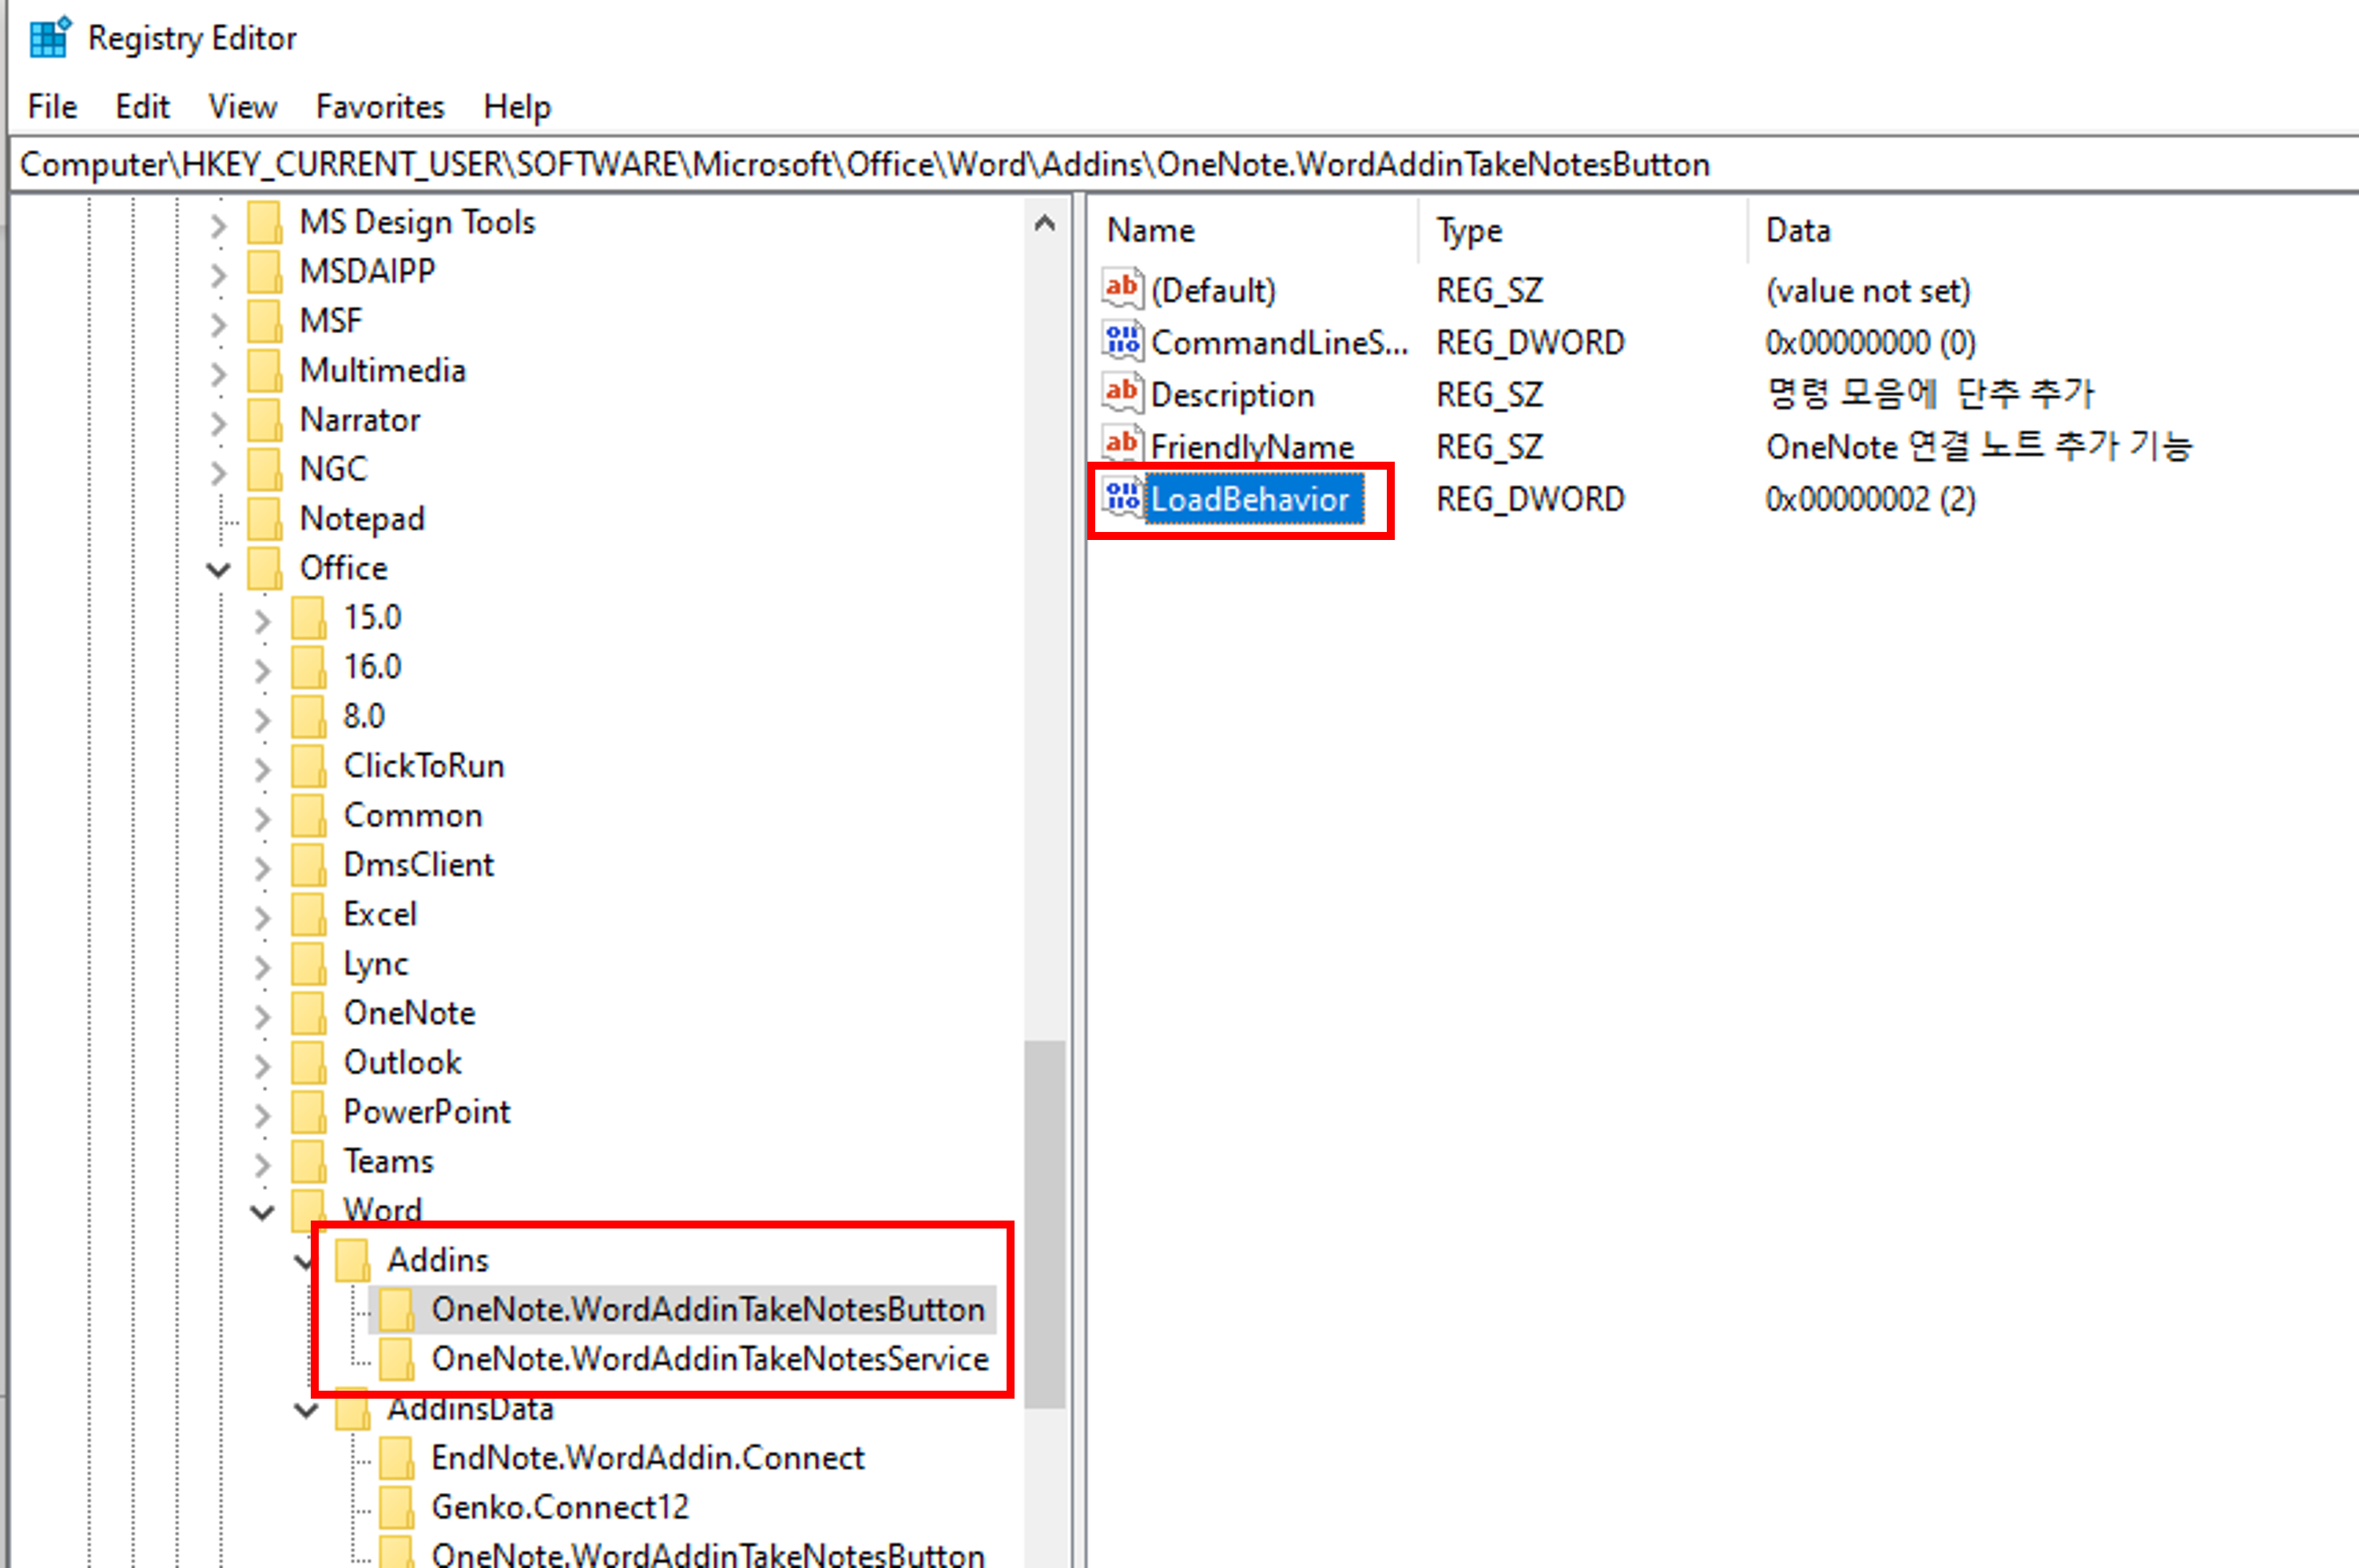Click the 0x00000002 (2) data cell
This screenshot has width=2359, height=1568.
tap(1870, 499)
